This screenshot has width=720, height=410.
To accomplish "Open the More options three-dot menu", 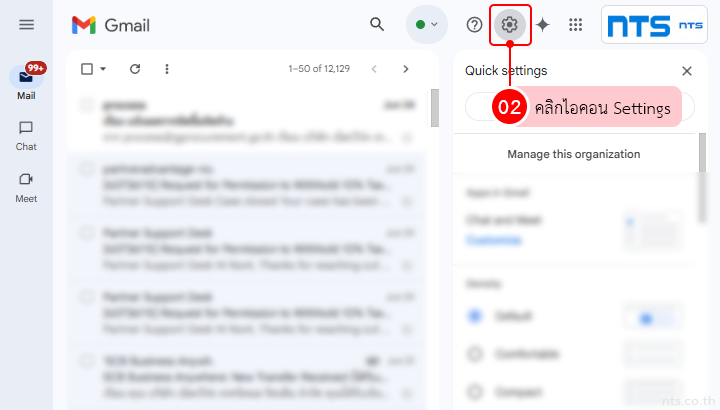I will click(166, 69).
